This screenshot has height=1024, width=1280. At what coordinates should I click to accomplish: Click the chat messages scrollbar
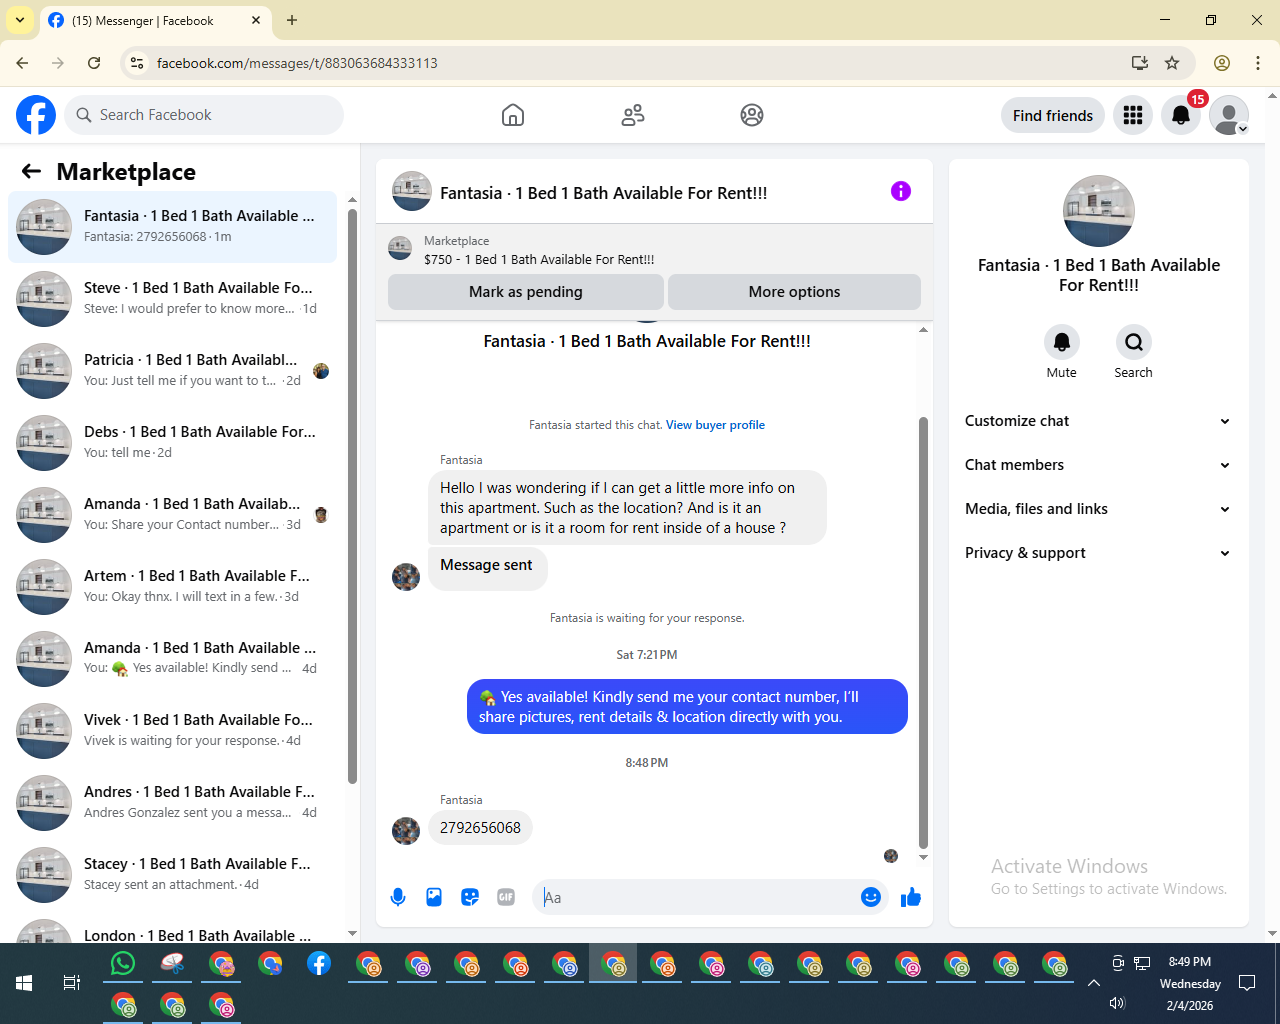923,633
